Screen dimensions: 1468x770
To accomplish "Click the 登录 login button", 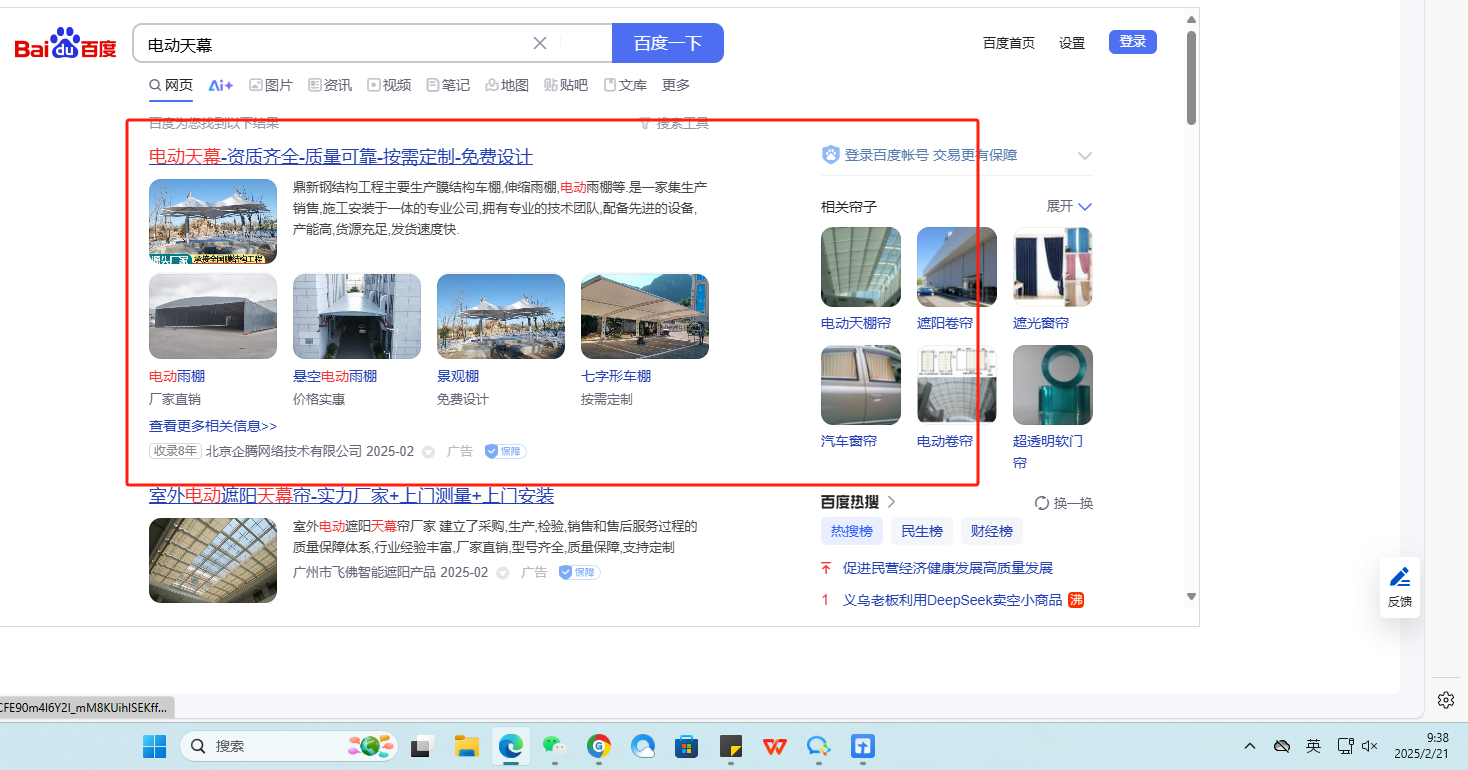I will tap(1133, 42).
